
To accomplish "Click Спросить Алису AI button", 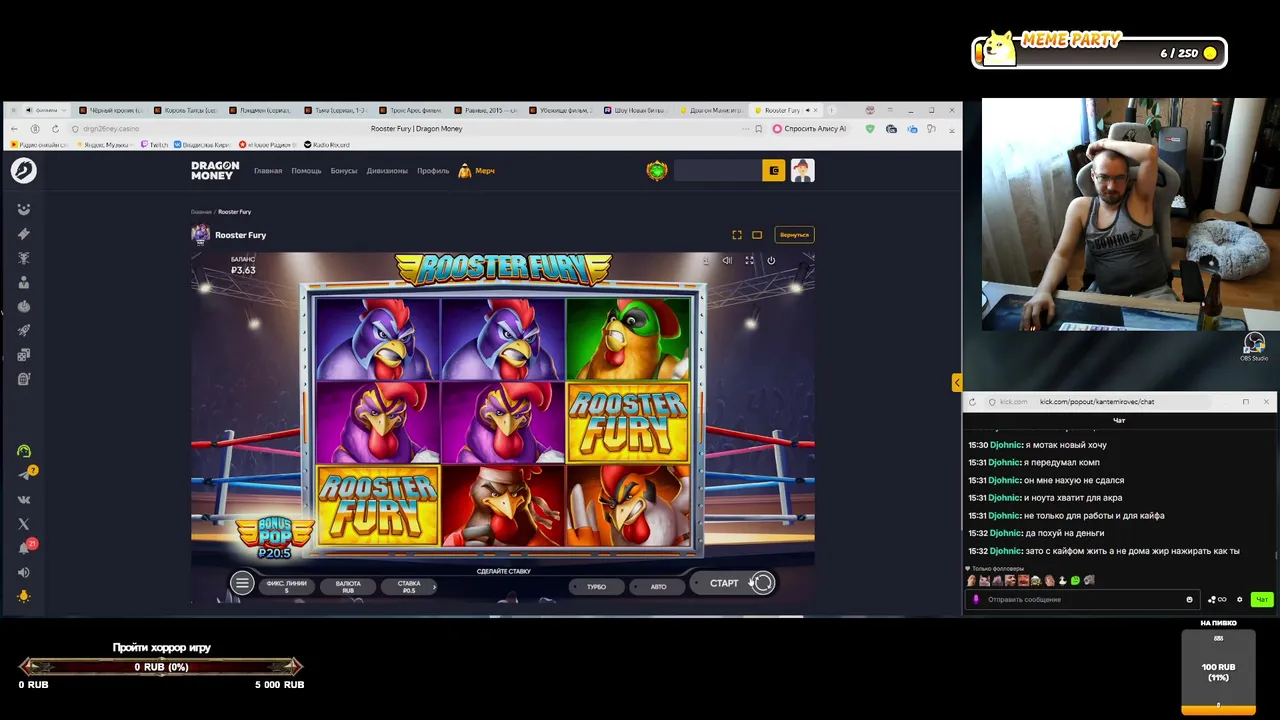I will tap(809, 129).
